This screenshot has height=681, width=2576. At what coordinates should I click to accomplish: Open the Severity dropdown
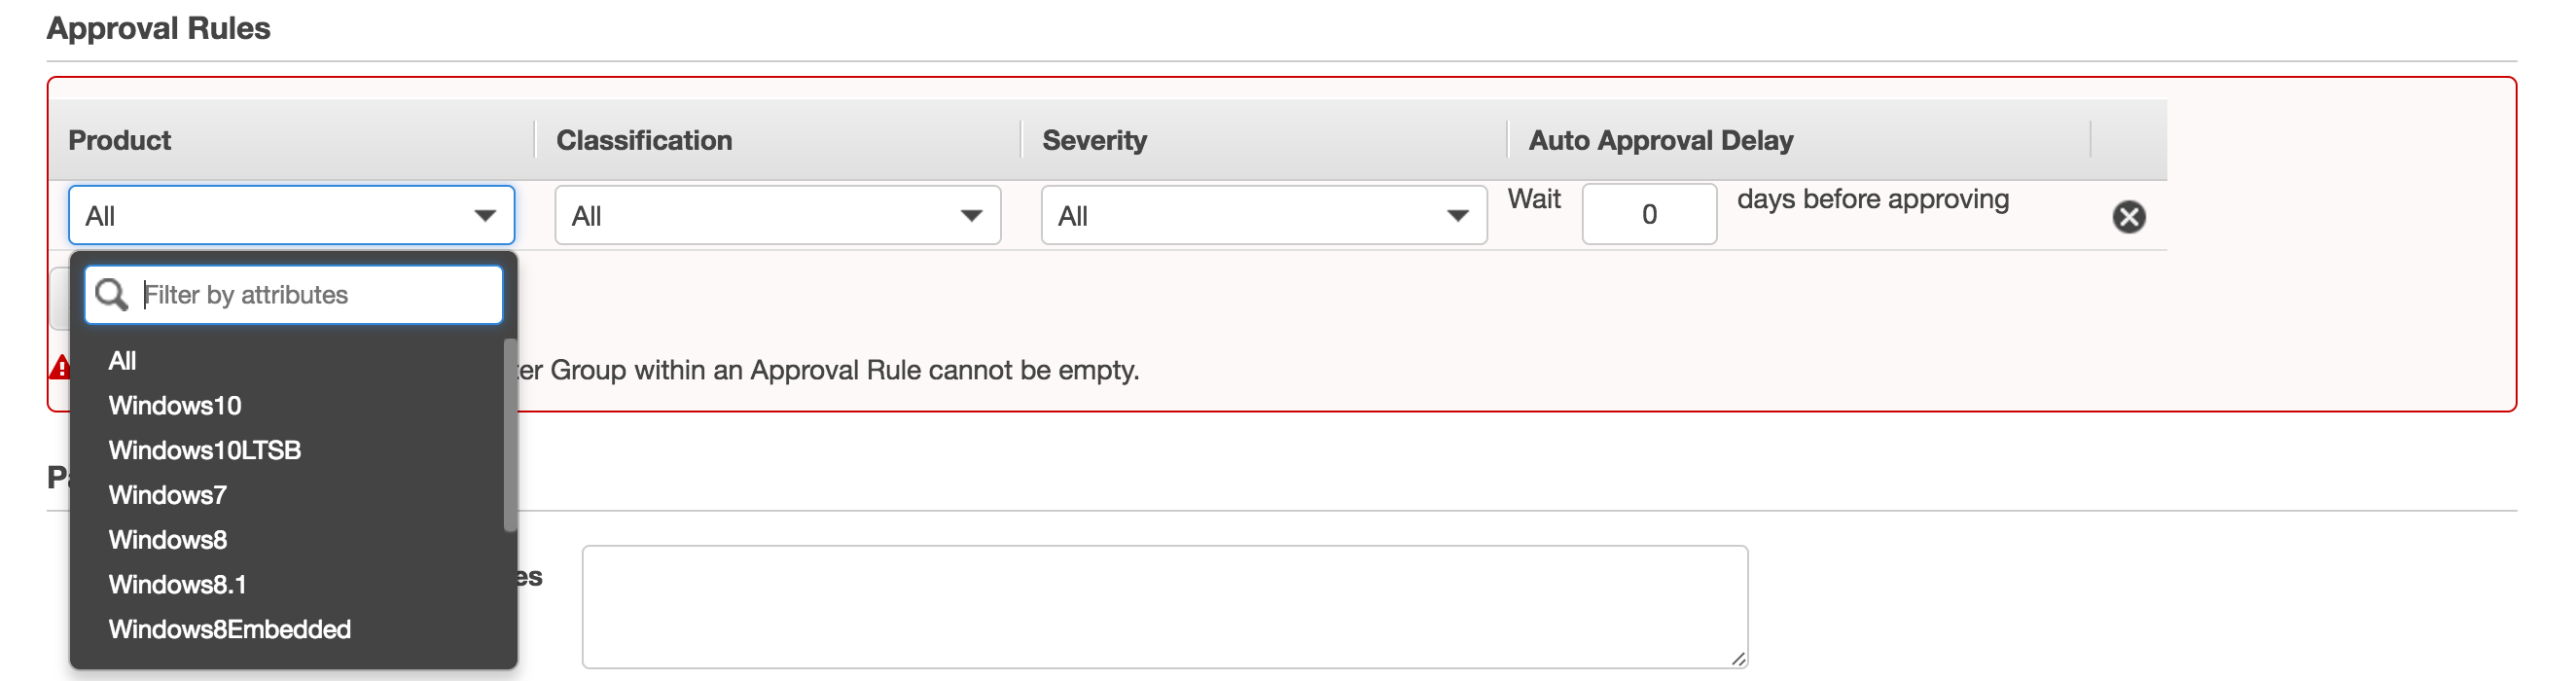pyautogui.click(x=1263, y=215)
